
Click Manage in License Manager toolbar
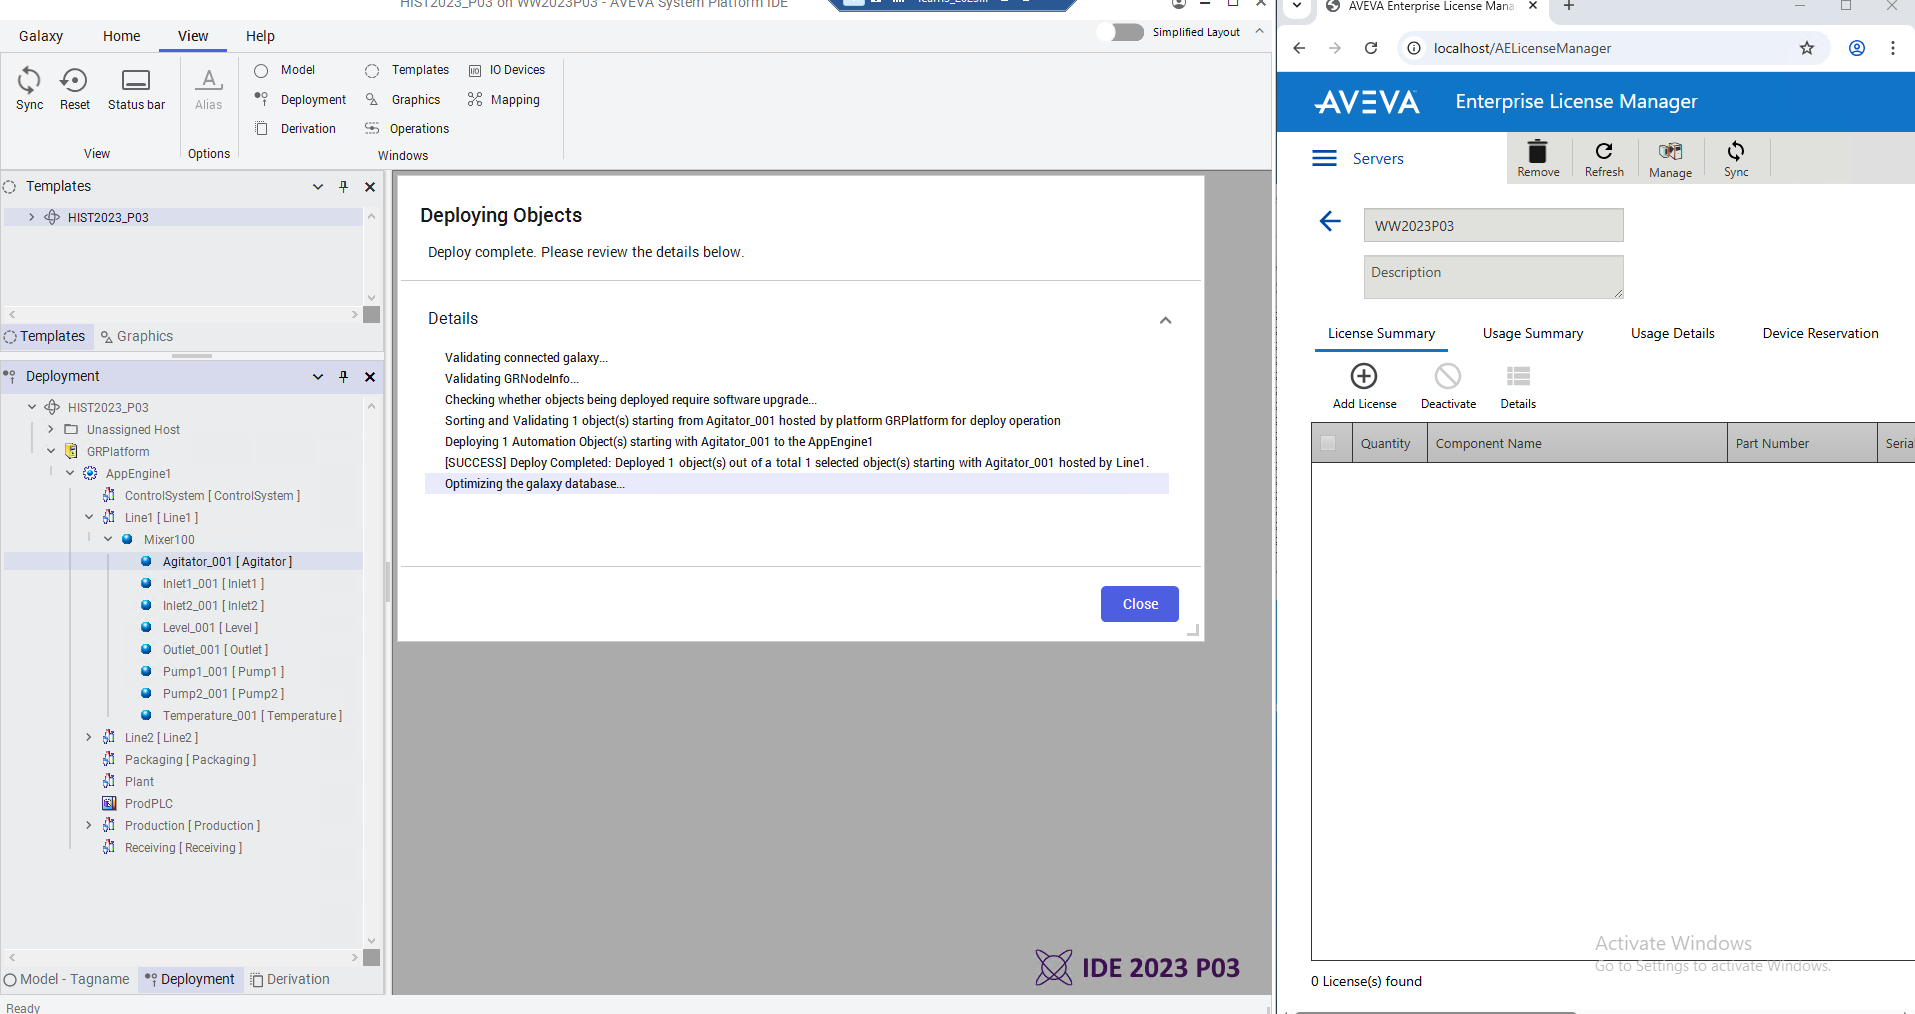(x=1670, y=159)
